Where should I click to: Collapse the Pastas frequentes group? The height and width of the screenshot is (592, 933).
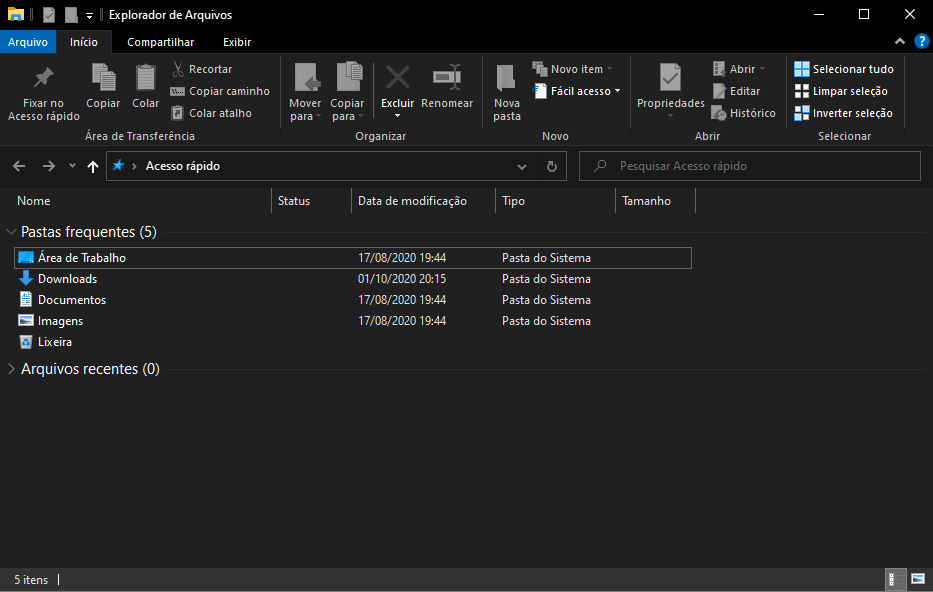point(11,231)
